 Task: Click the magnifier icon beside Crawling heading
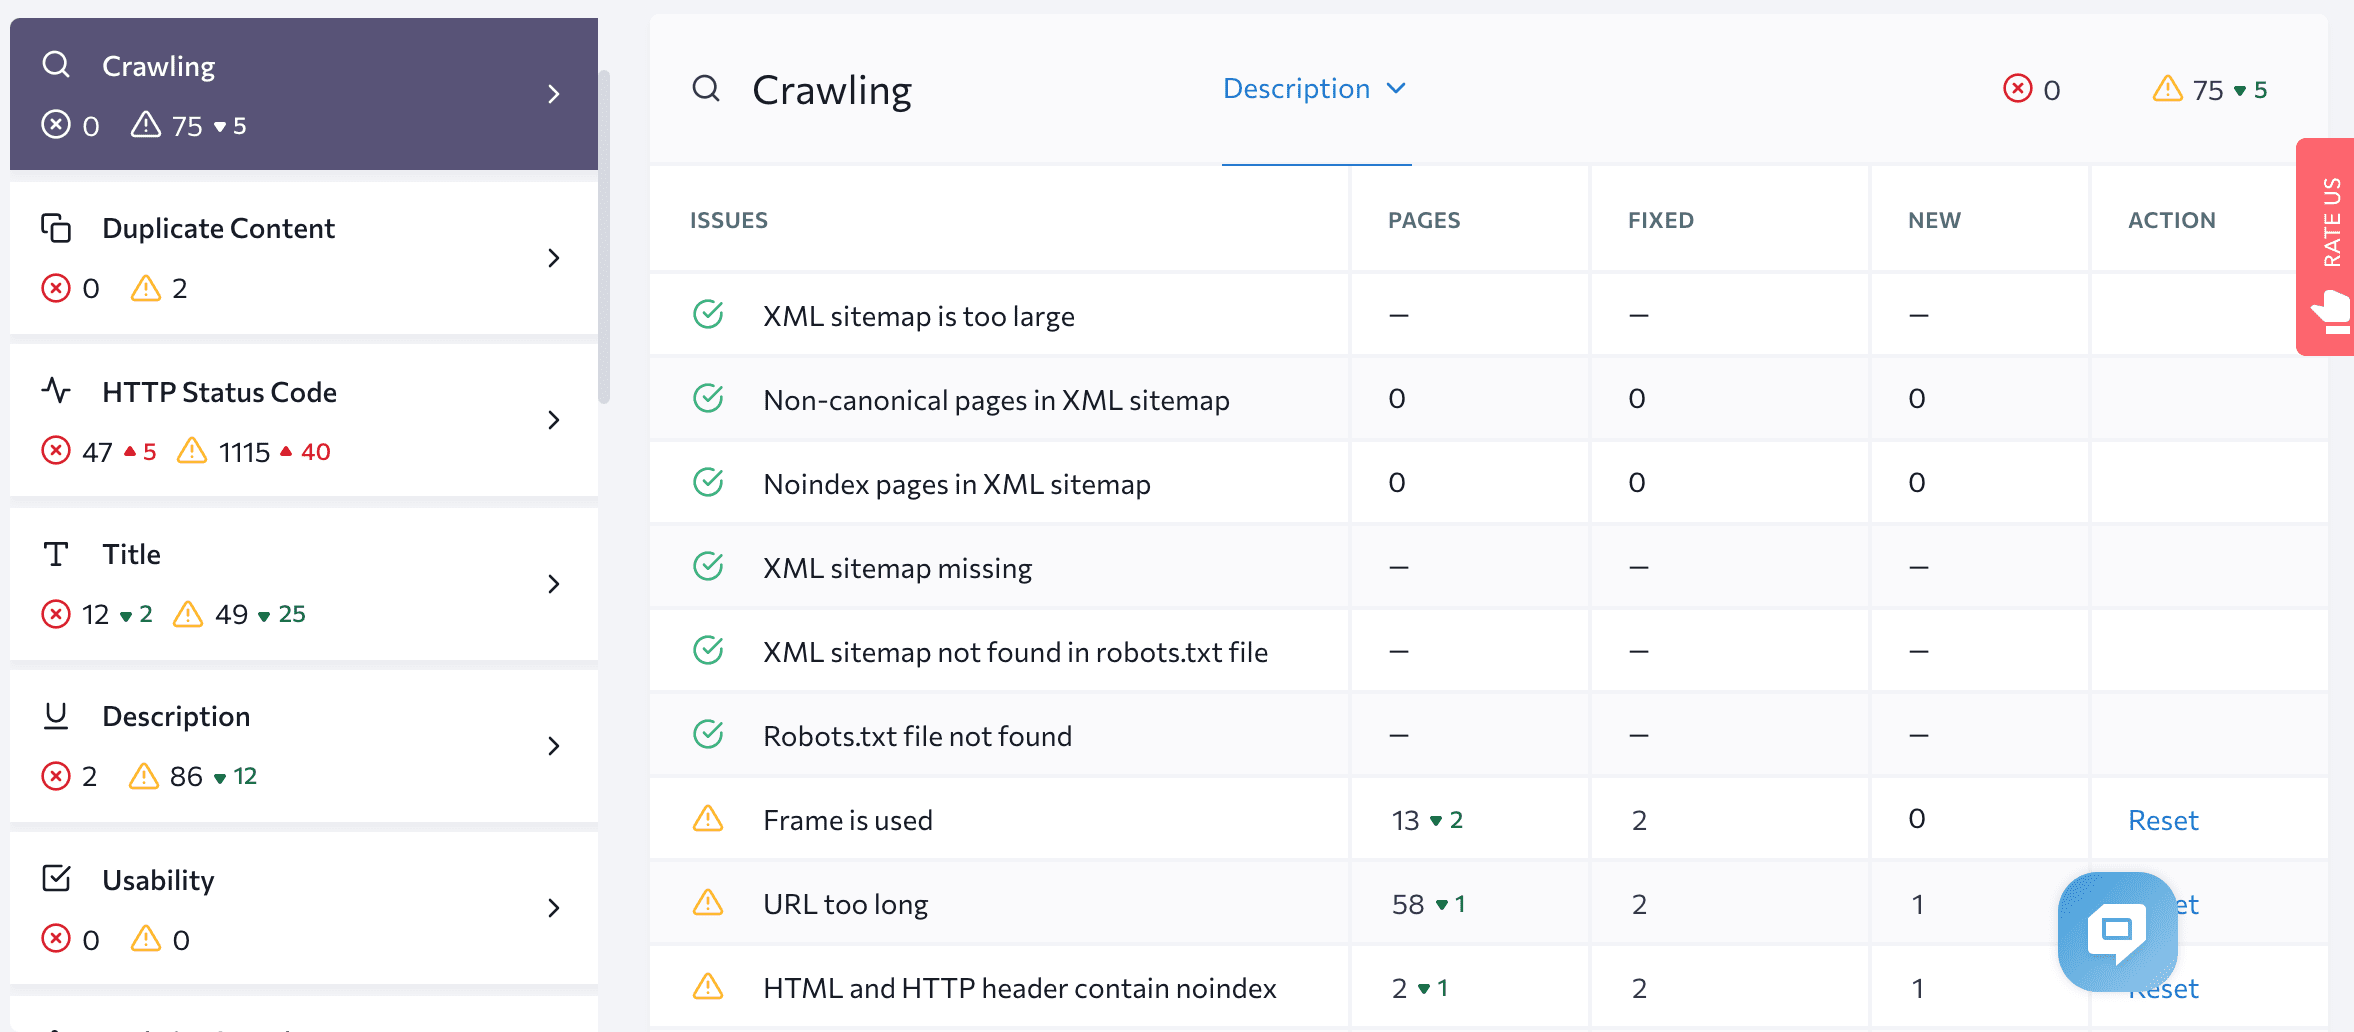point(706,89)
